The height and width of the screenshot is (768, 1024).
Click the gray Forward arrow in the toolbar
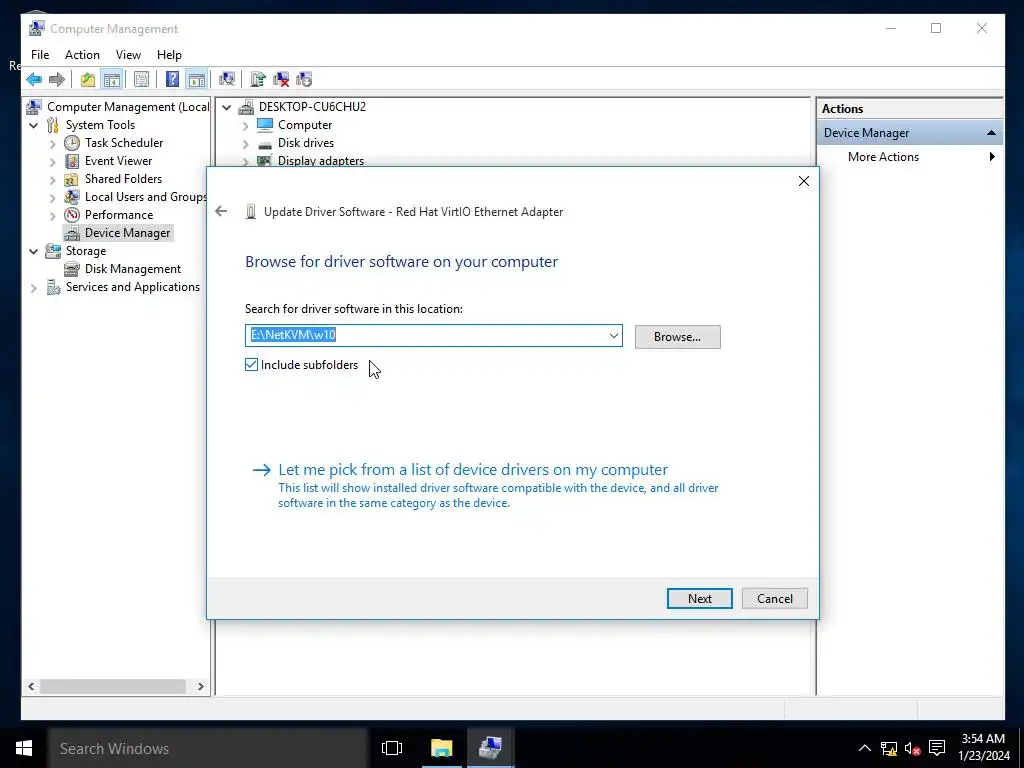click(x=57, y=80)
